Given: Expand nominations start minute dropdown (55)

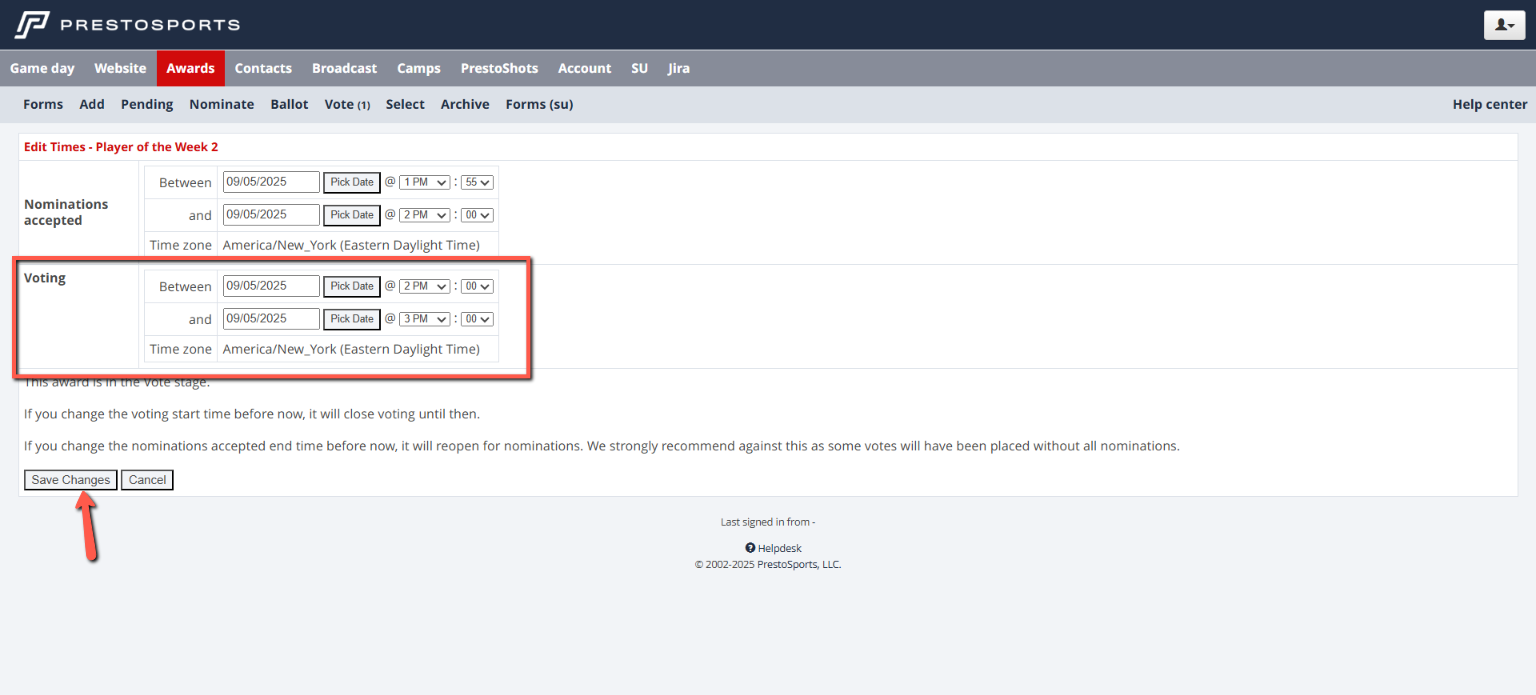Looking at the screenshot, I should click(x=478, y=182).
